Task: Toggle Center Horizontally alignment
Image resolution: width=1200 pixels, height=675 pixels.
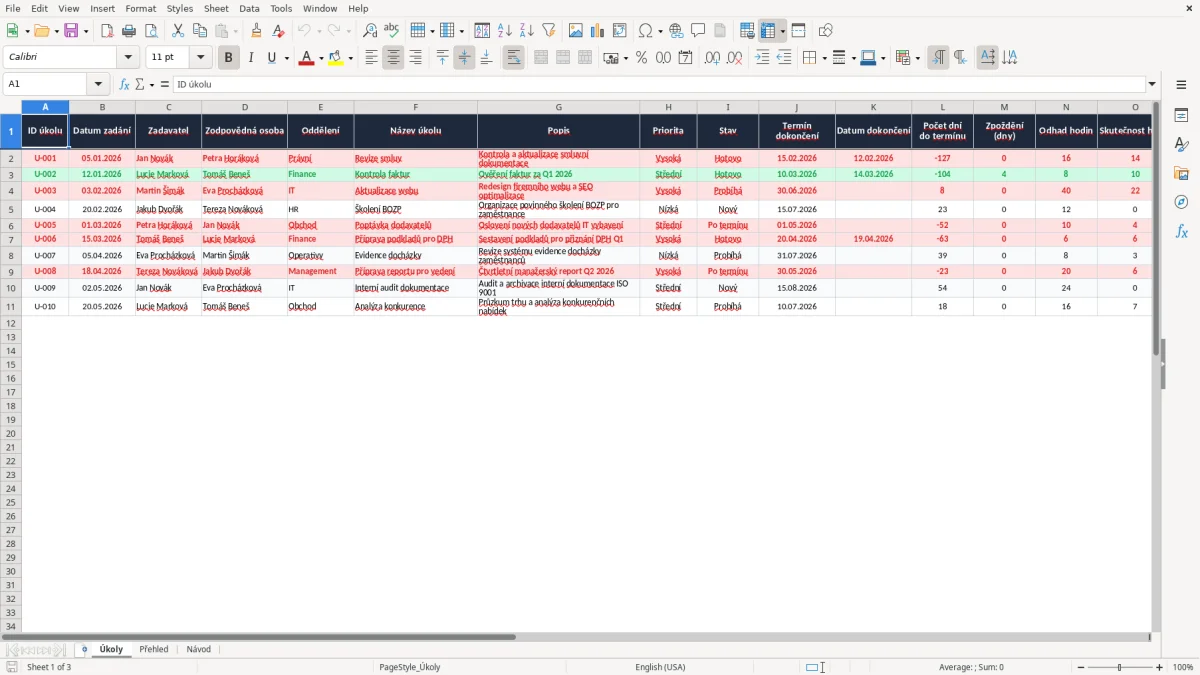Action: (393, 58)
